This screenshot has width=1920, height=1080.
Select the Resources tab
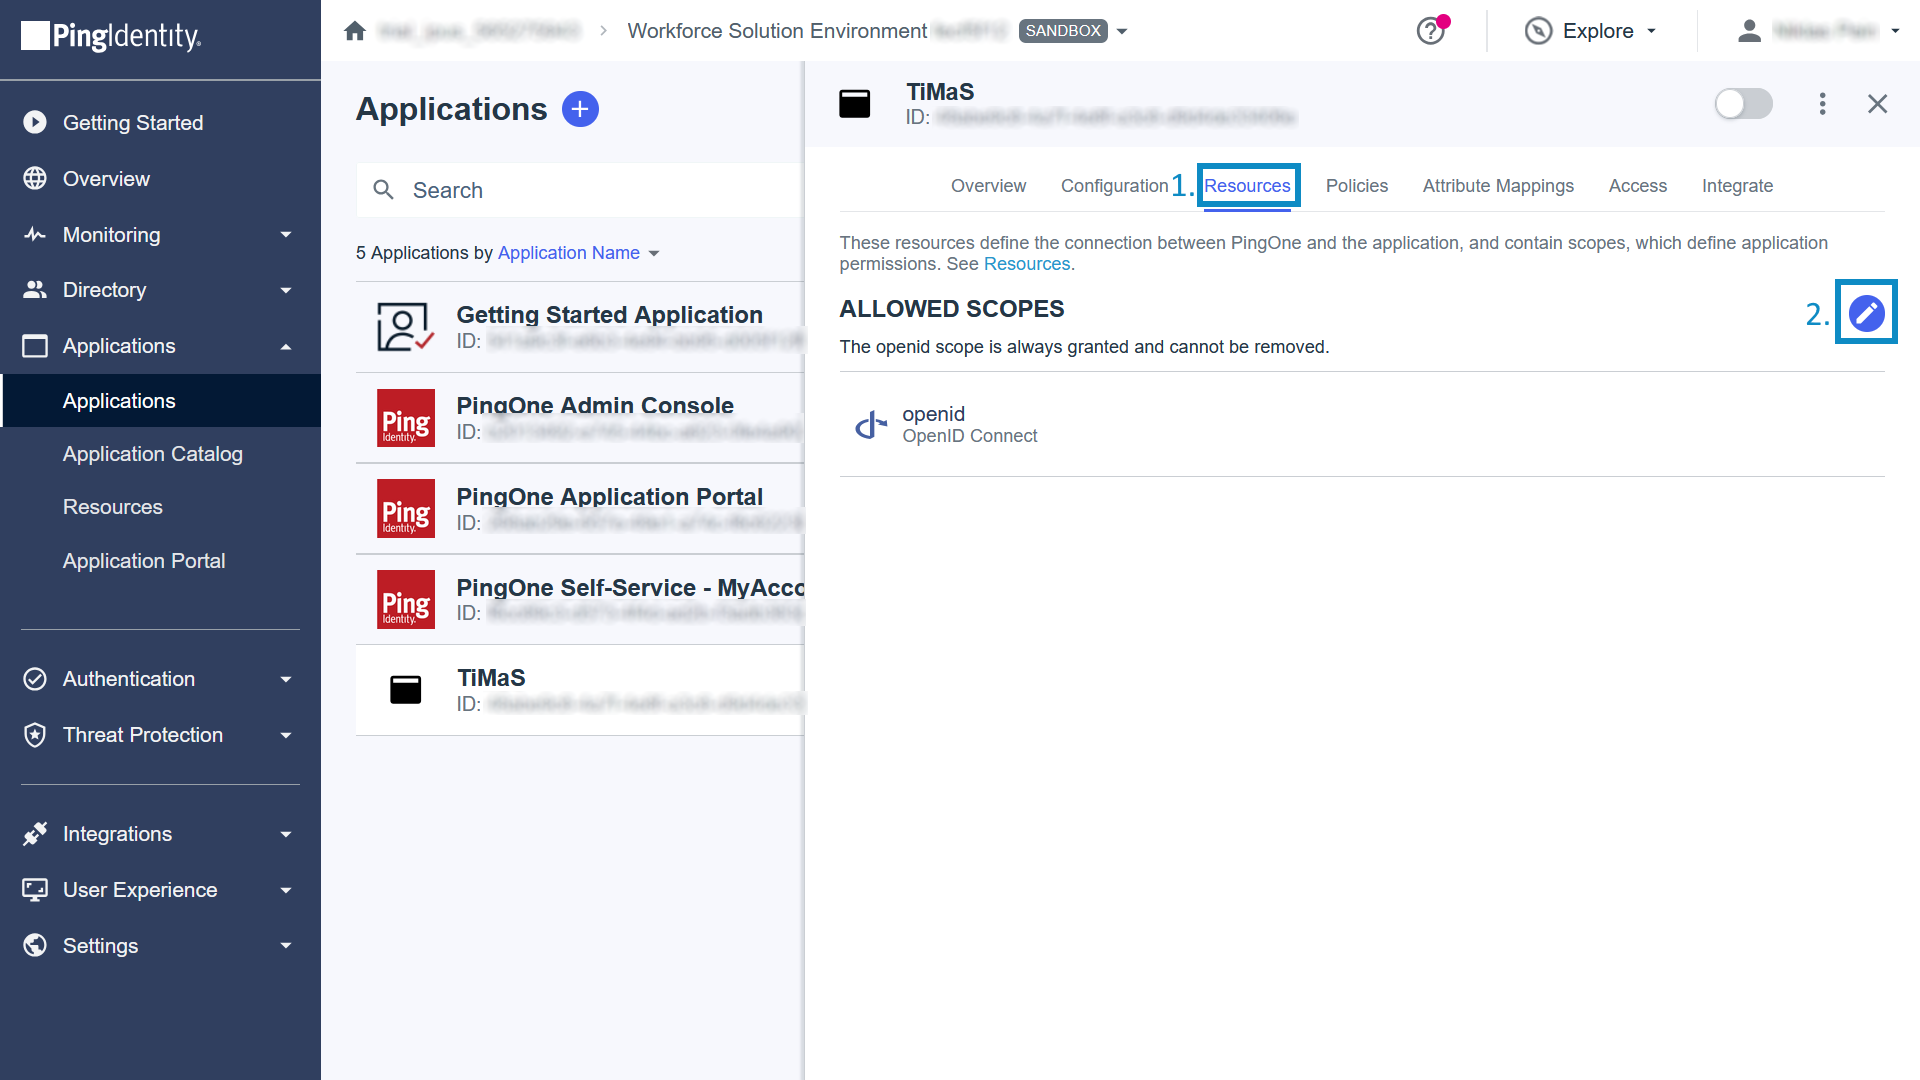[x=1247, y=186]
